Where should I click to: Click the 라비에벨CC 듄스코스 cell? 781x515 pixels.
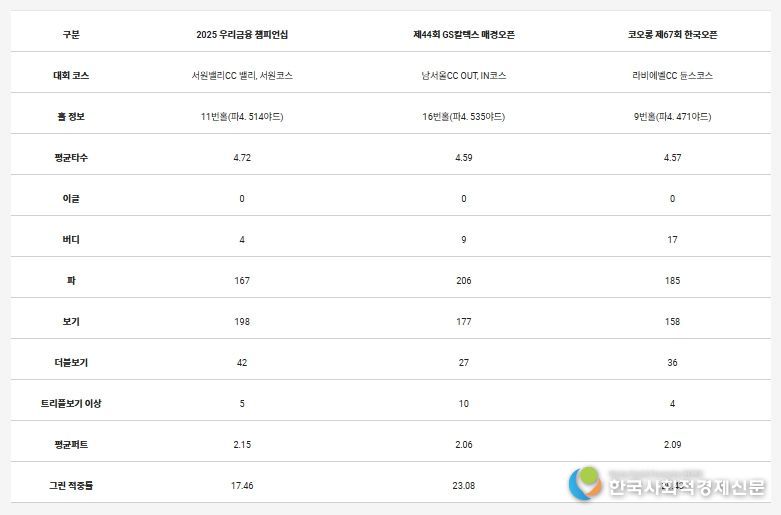click(672, 75)
